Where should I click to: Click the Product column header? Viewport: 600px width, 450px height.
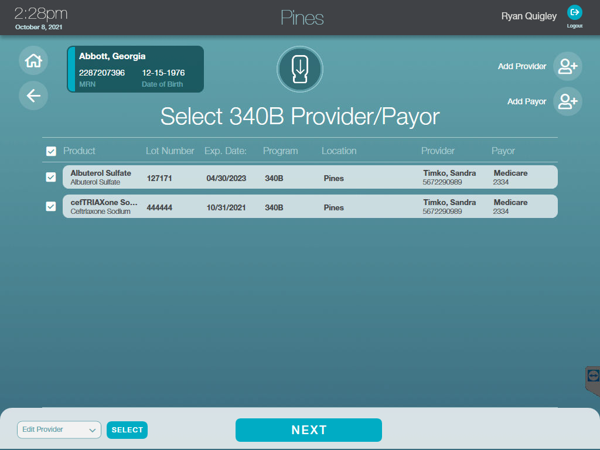(79, 151)
